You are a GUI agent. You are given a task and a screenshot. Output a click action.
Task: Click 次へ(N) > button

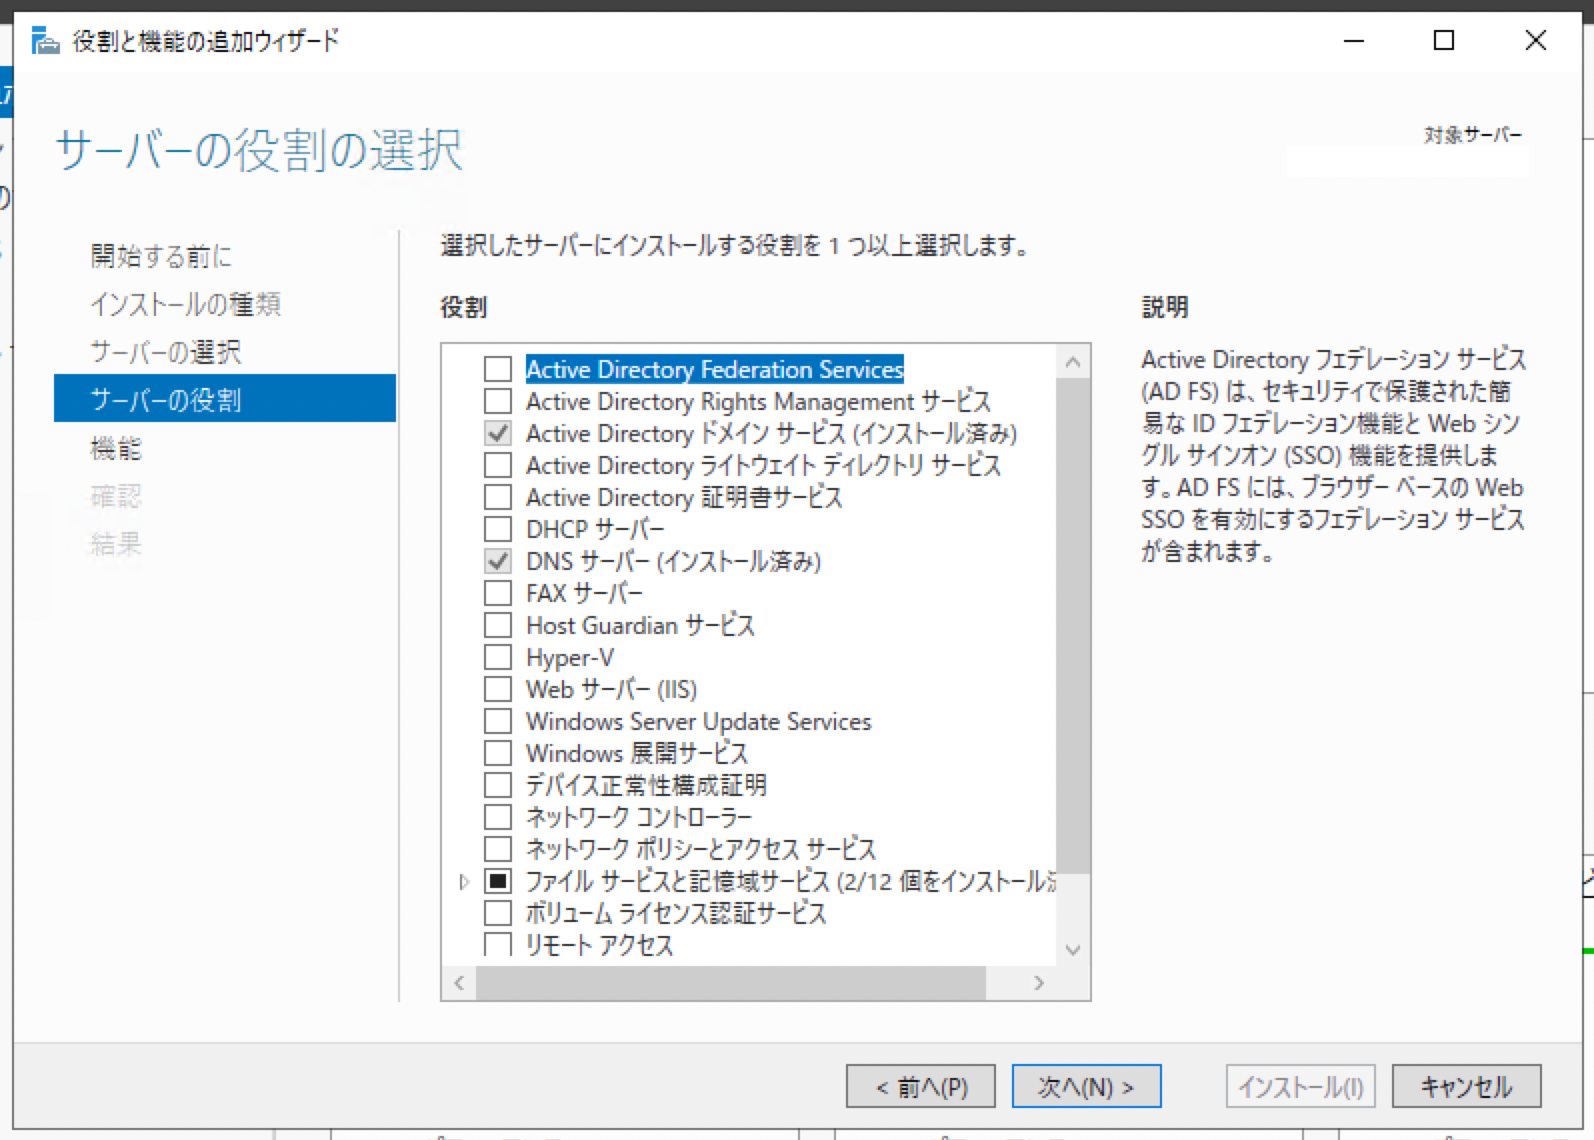(x=1086, y=1086)
